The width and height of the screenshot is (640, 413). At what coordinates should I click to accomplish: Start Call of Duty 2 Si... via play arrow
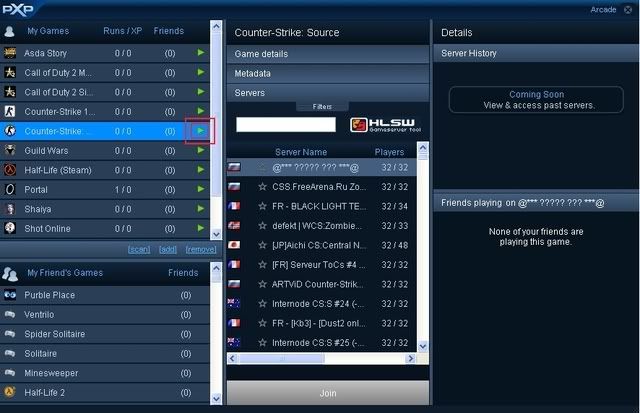click(x=200, y=91)
